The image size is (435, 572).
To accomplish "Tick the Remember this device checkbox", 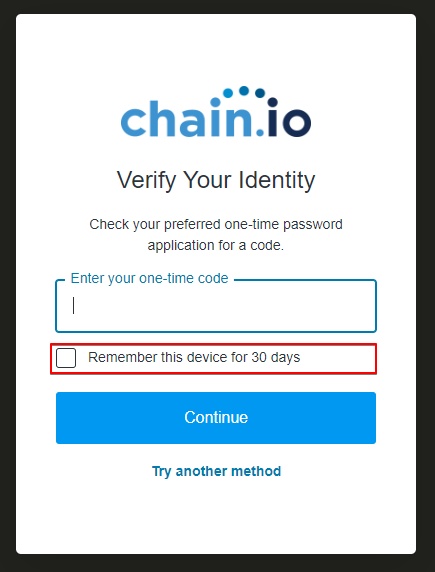I will coord(66,358).
